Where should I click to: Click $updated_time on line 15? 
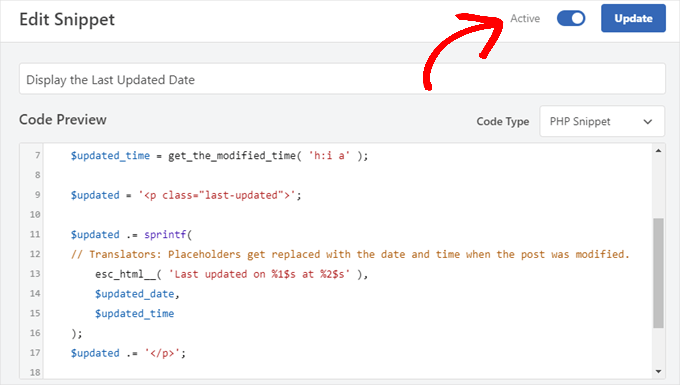[x=134, y=313]
